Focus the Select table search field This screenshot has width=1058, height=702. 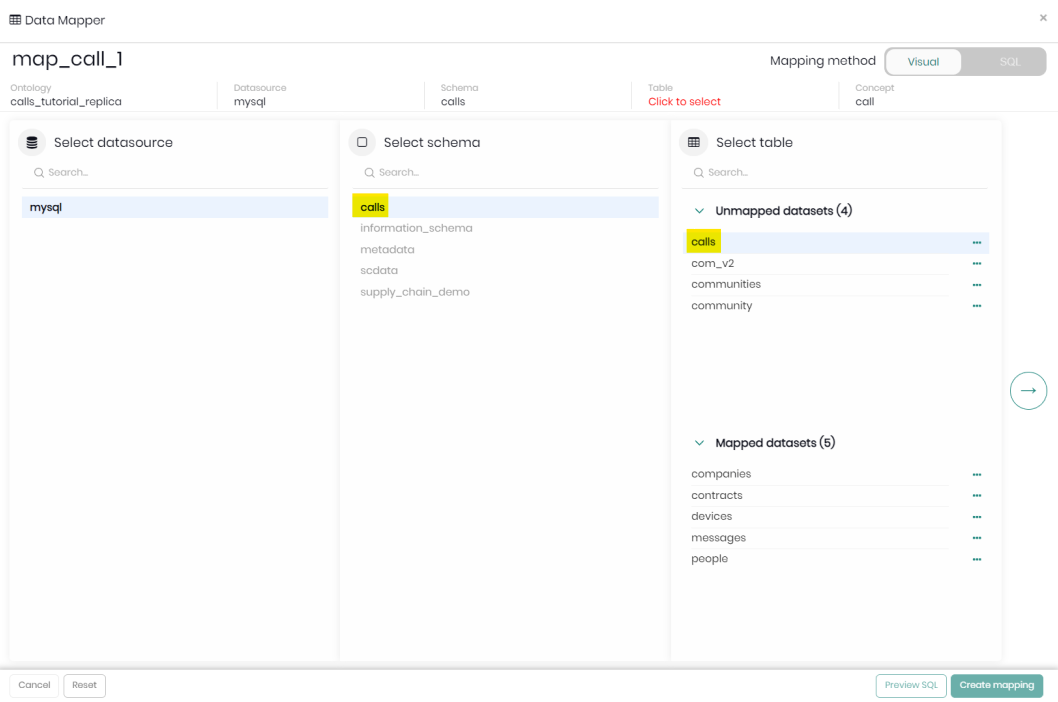(840, 172)
